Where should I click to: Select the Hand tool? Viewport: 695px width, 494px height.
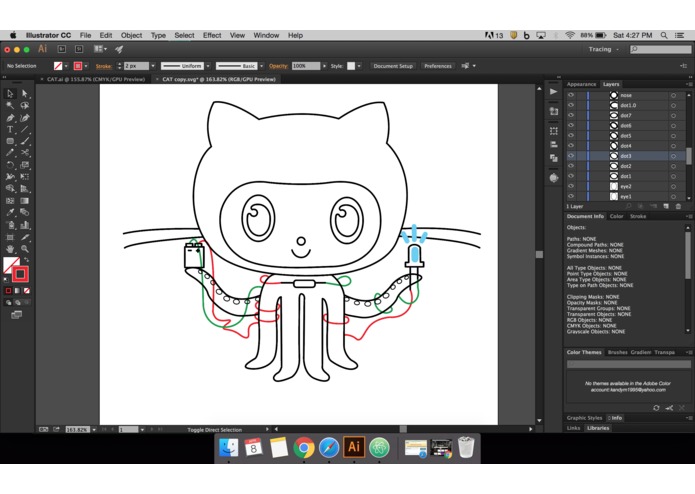pyautogui.click(x=10, y=249)
